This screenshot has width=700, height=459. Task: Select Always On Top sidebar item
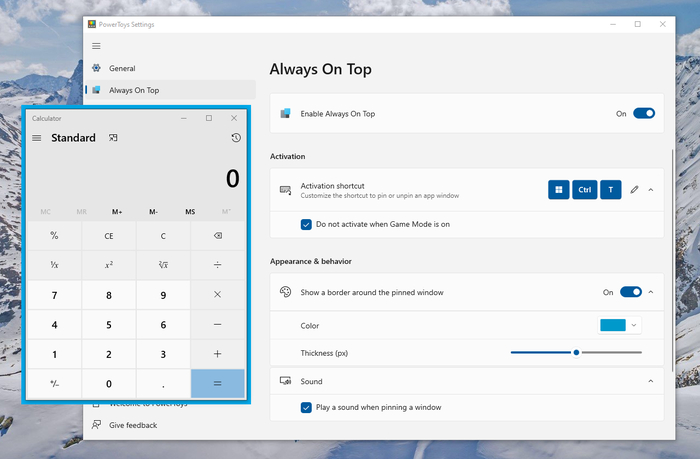point(133,90)
